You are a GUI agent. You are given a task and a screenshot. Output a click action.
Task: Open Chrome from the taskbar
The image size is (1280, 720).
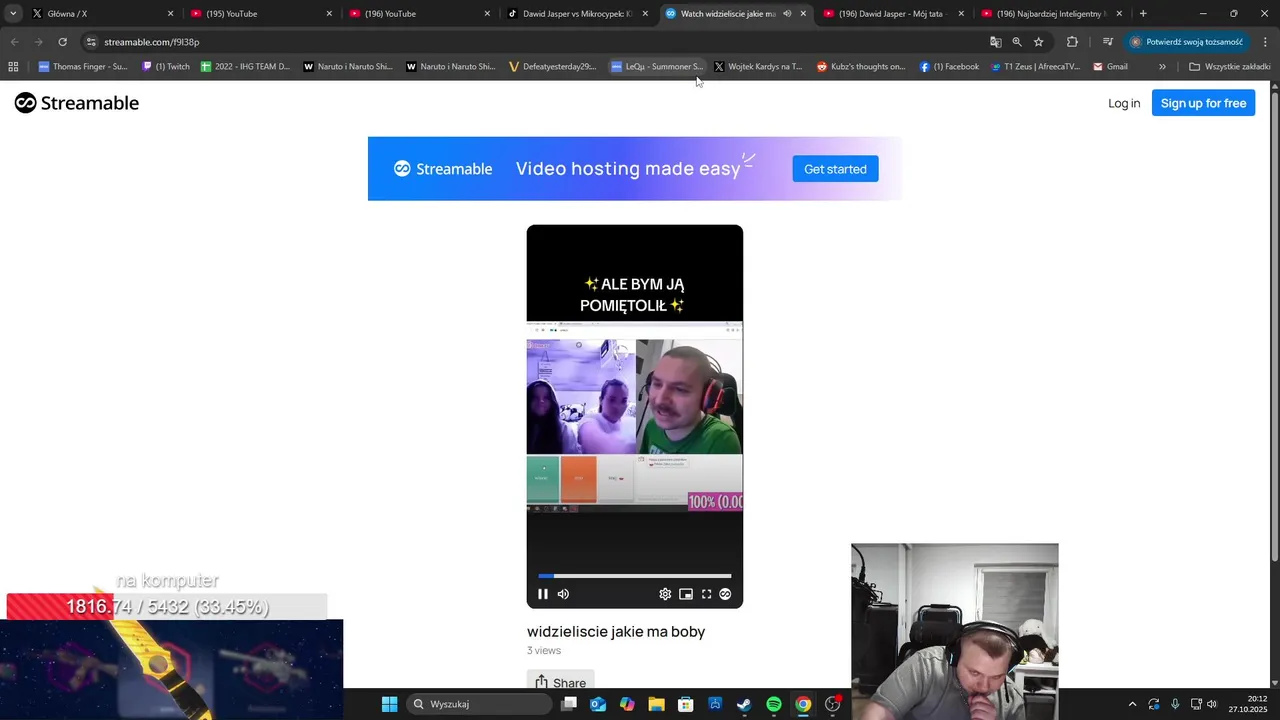coord(803,704)
